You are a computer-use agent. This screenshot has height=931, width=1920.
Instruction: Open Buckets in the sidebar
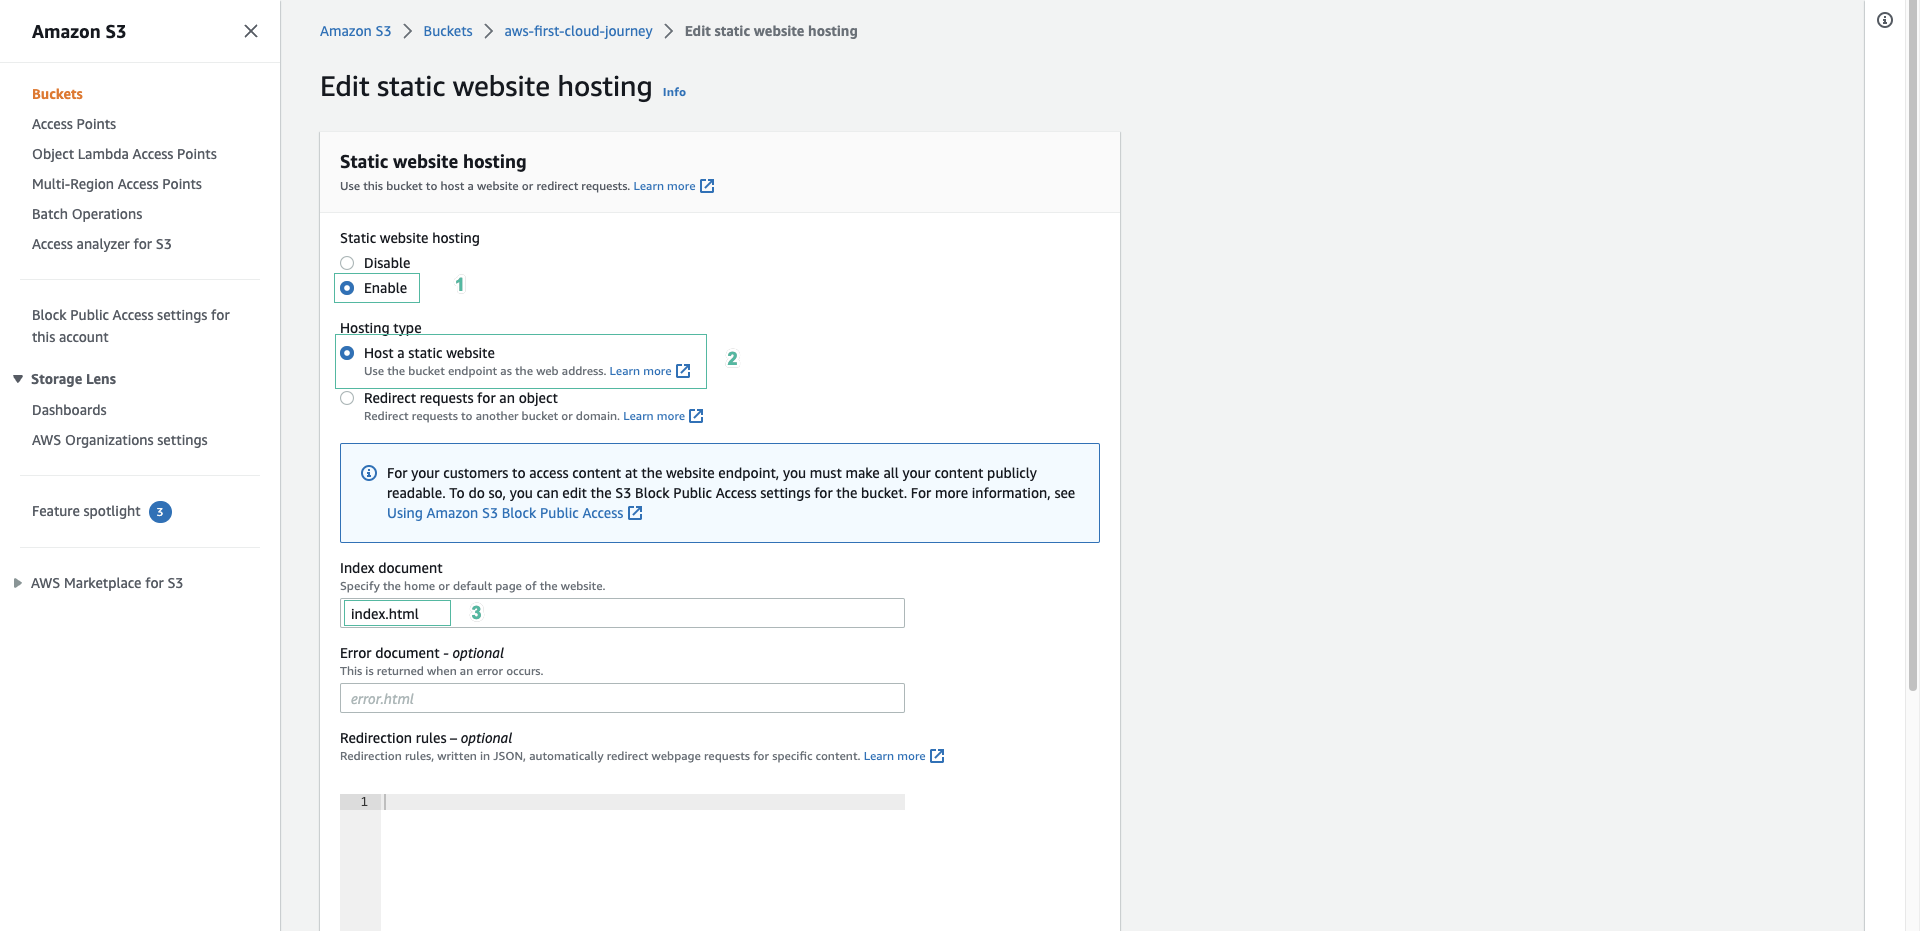[x=57, y=94]
